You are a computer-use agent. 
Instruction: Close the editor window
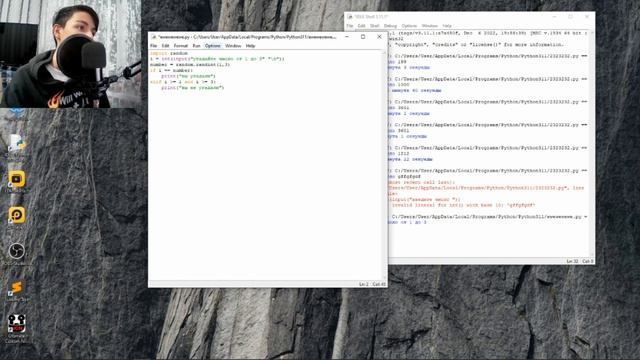pos(379,37)
